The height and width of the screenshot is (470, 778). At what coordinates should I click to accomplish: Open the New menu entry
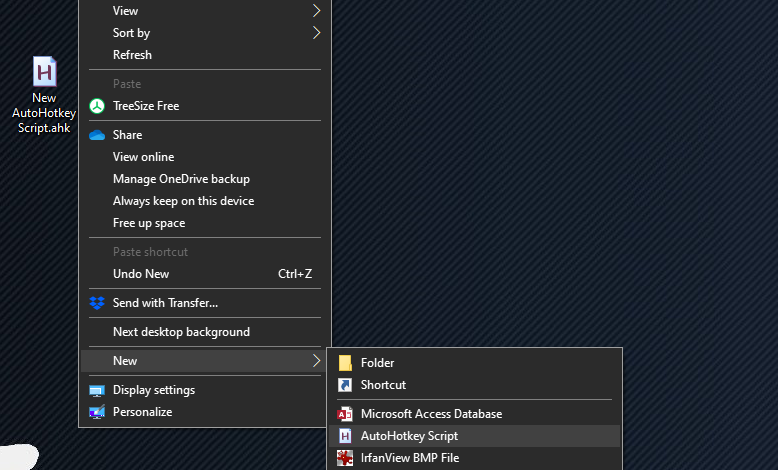205,361
